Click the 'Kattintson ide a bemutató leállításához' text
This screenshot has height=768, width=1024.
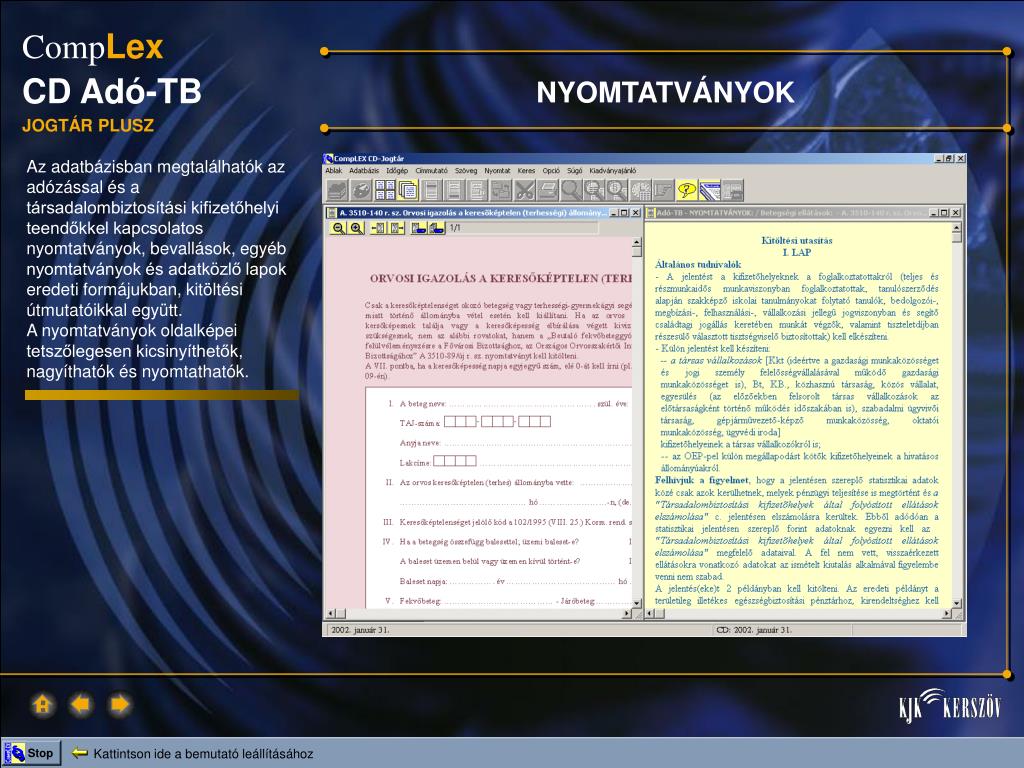[203, 754]
